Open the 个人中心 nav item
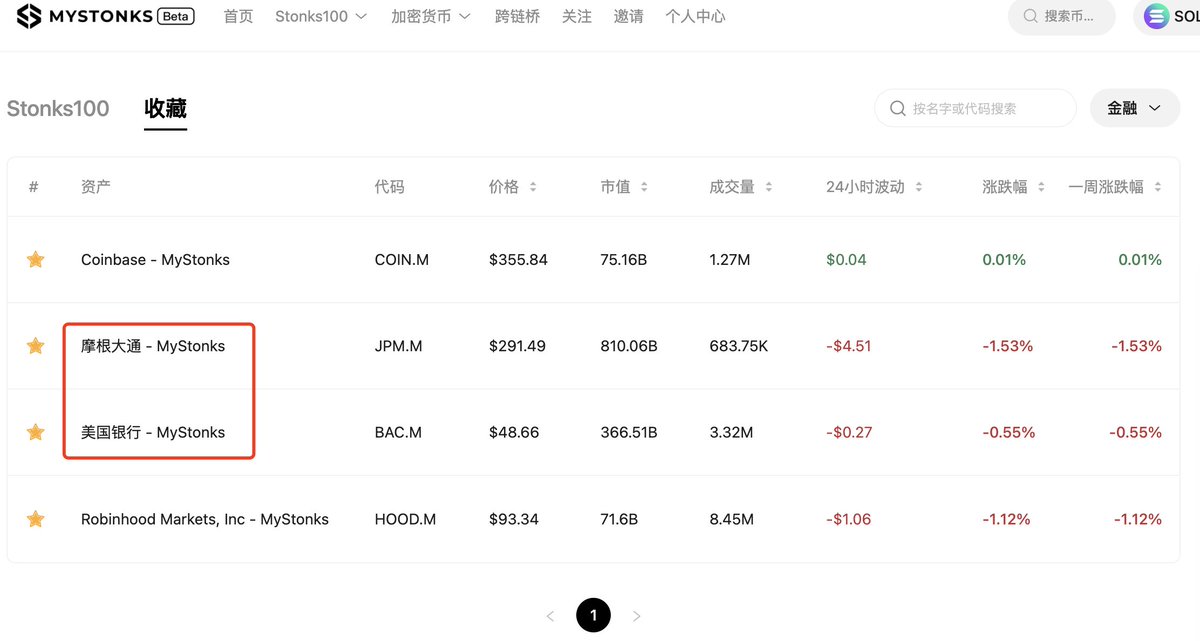This screenshot has height=641, width=1200. coord(695,17)
